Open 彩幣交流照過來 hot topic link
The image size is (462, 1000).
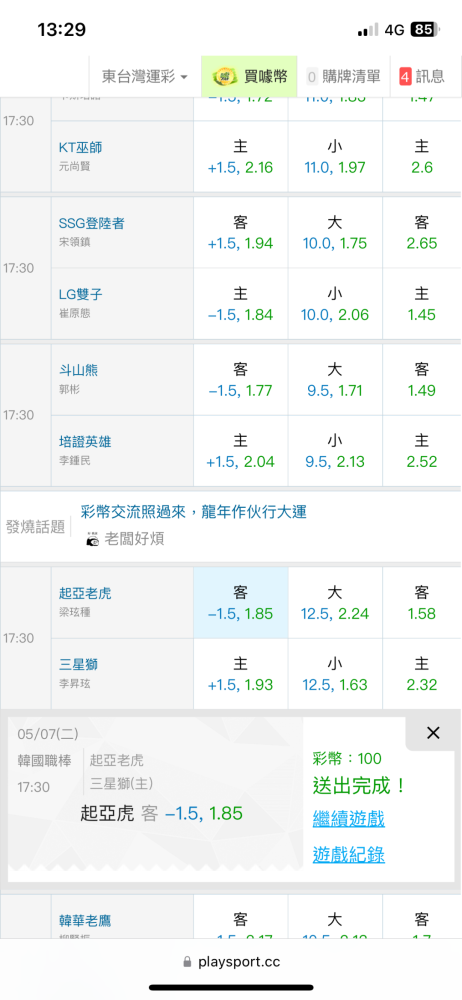193,511
